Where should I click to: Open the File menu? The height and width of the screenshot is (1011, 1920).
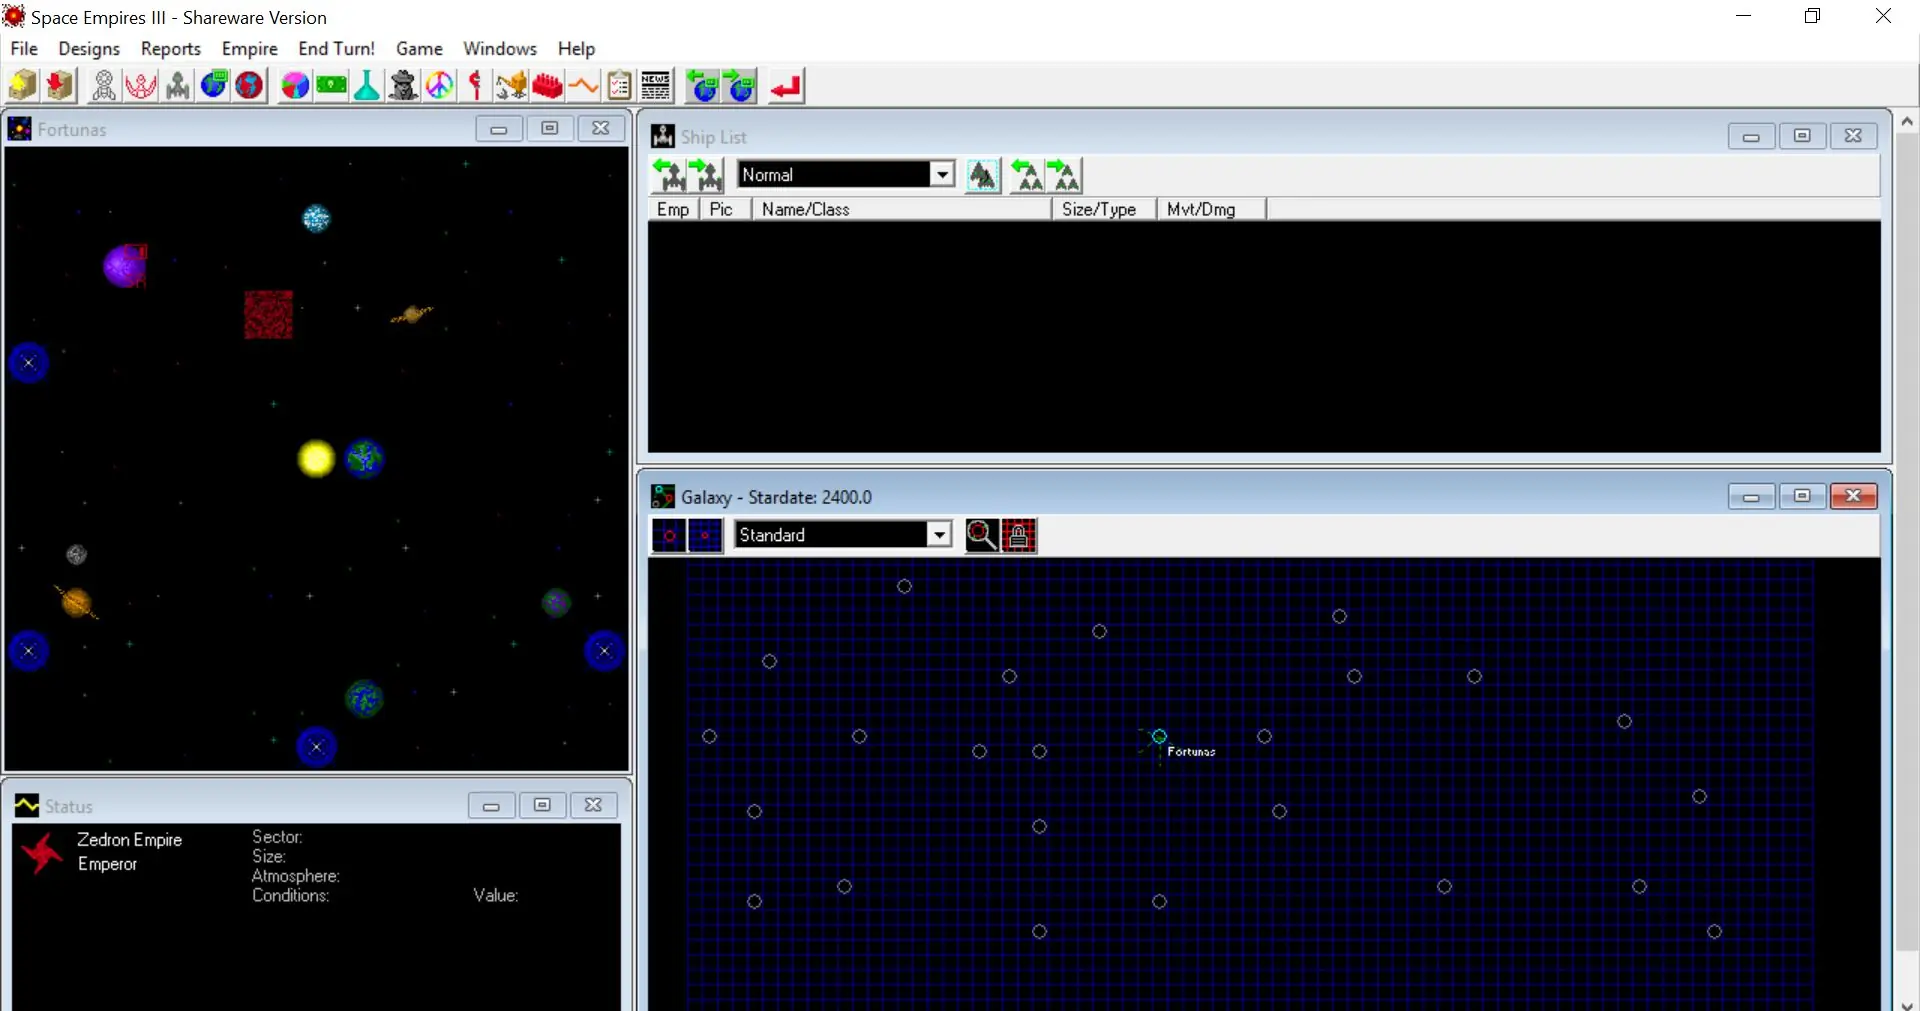pyautogui.click(x=24, y=48)
